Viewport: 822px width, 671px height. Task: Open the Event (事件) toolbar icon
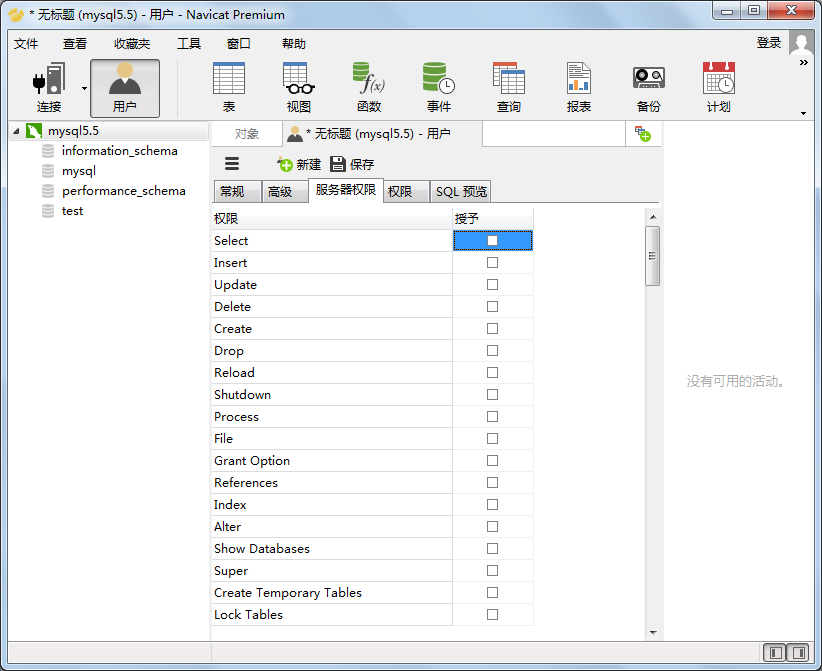(x=439, y=88)
